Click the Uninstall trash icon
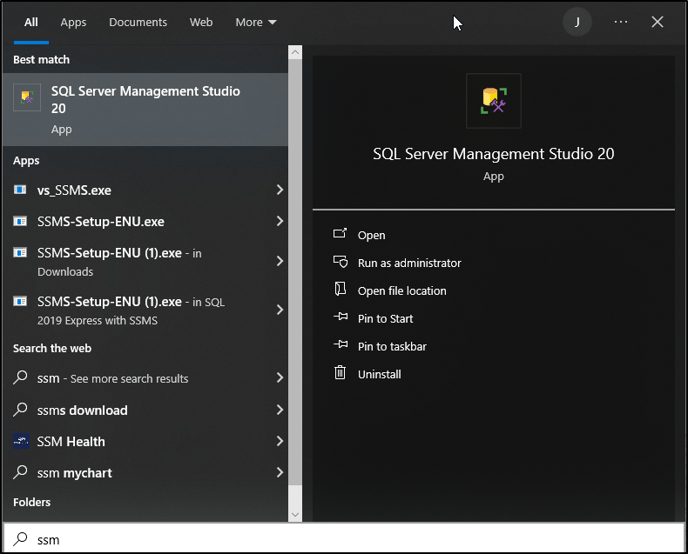Image resolution: width=688 pixels, height=554 pixels. [x=340, y=372]
